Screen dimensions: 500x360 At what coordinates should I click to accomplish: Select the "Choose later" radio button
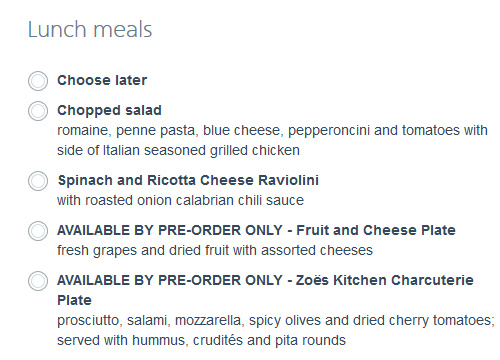pos(38,81)
